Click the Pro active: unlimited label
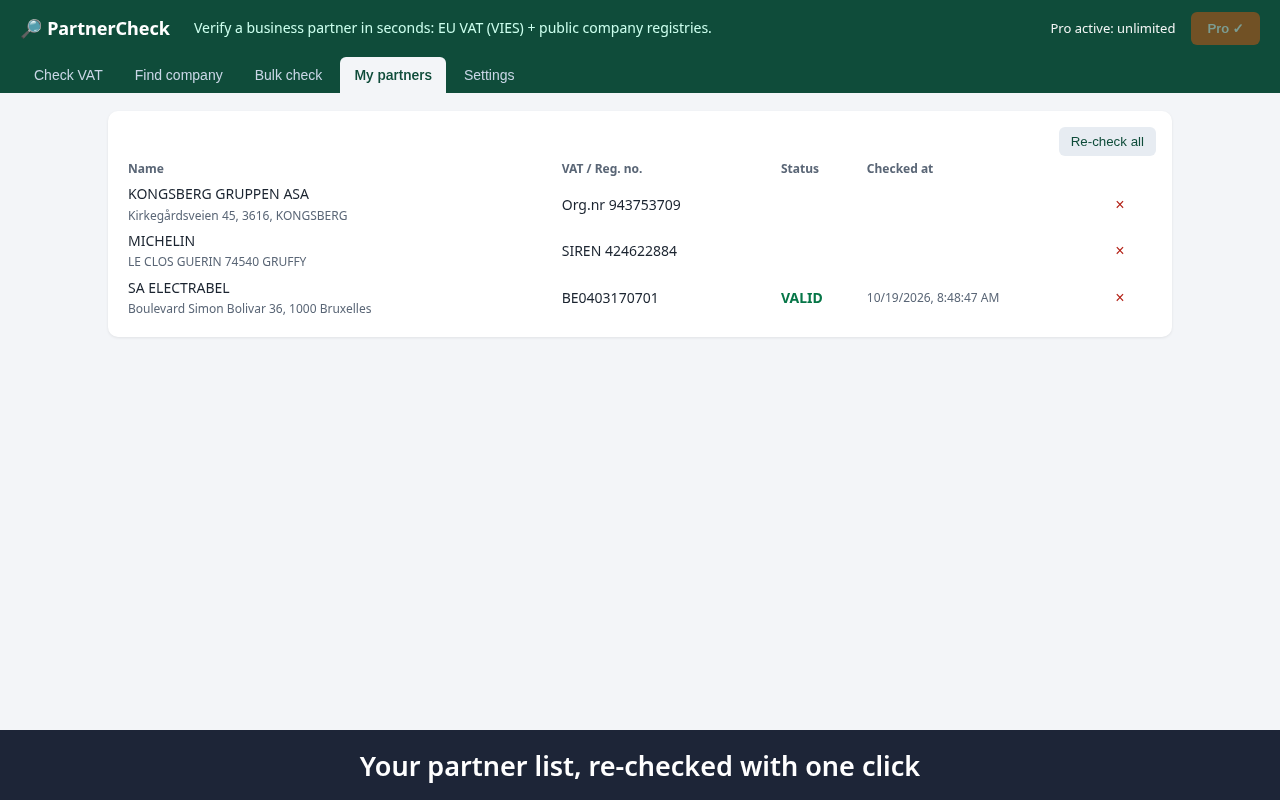The height and width of the screenshot is (800, 1280). (x=1113, y=28)
